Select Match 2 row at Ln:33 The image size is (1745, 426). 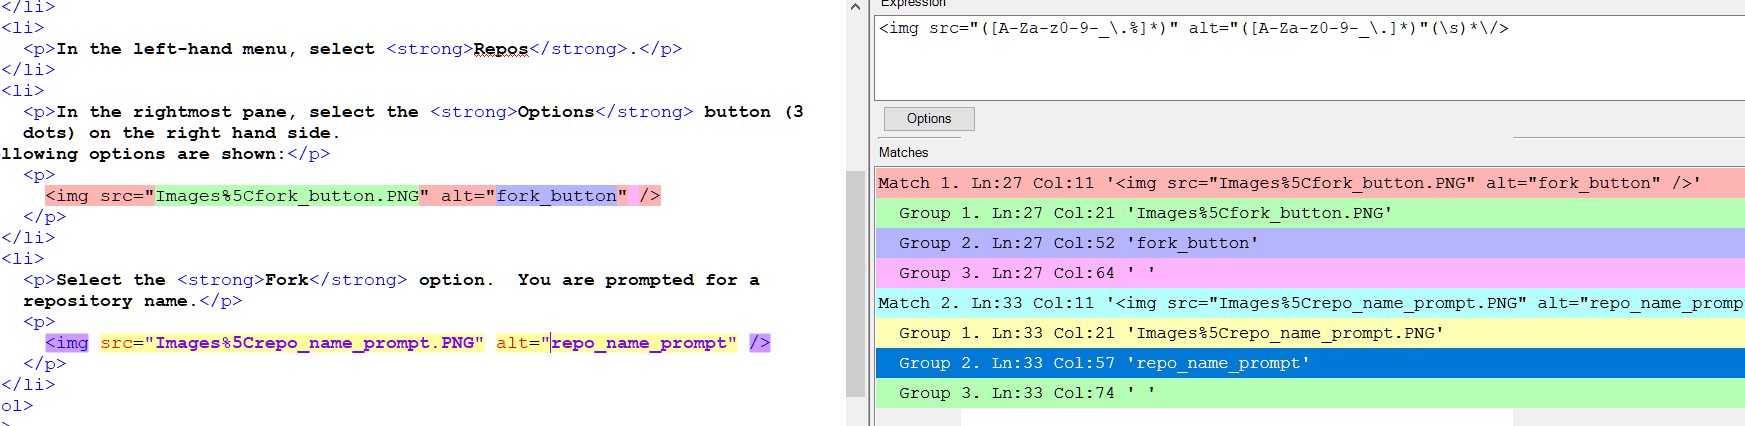(x=1310, y=303)
